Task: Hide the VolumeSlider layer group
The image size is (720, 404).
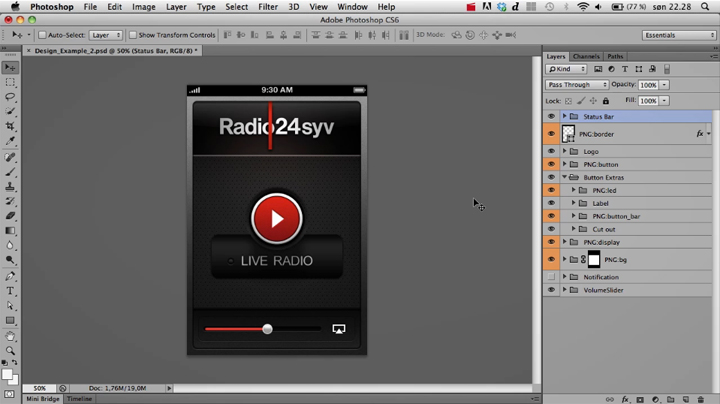Action: [x=551, y=290]
